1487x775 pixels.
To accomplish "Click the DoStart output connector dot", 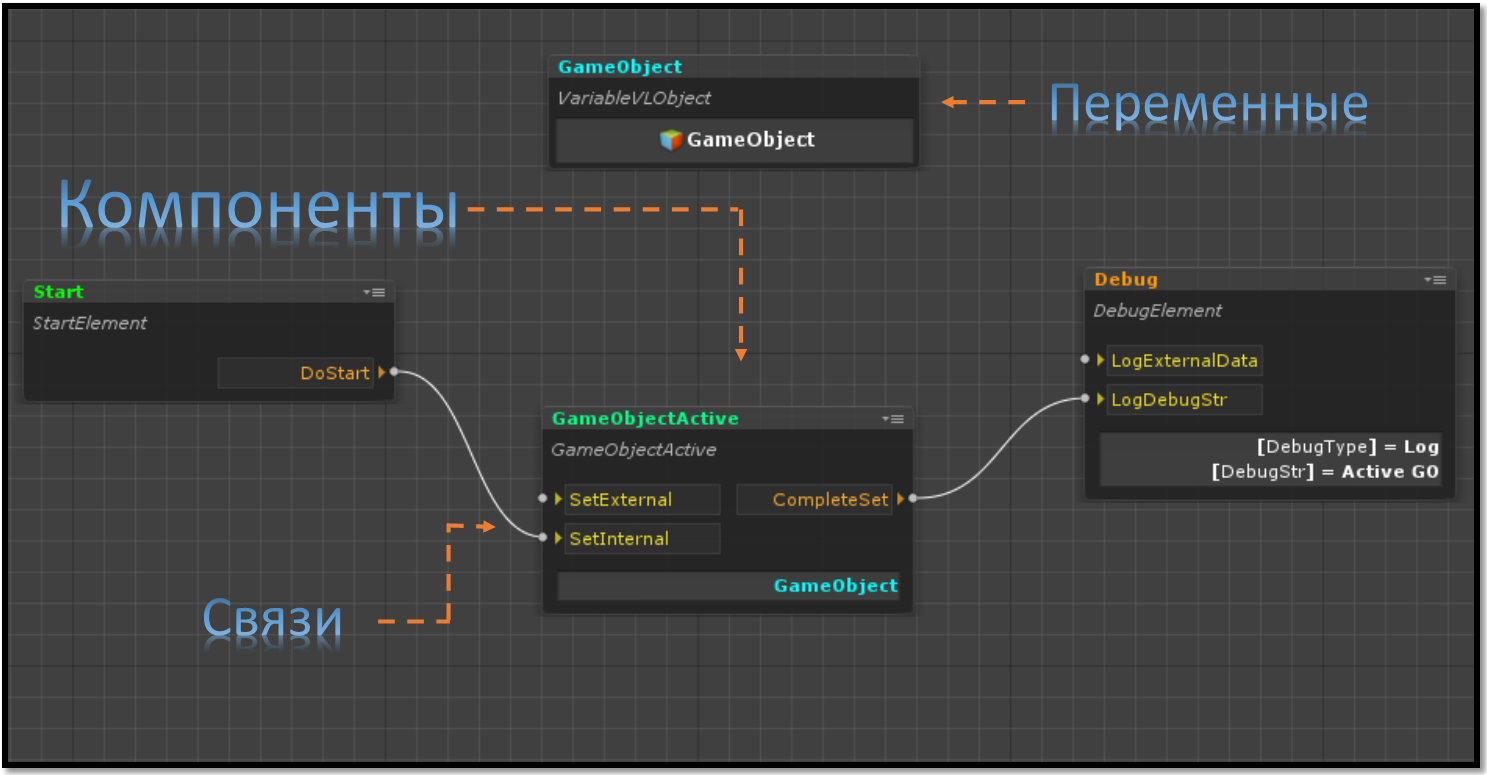I will pos(394,372).
